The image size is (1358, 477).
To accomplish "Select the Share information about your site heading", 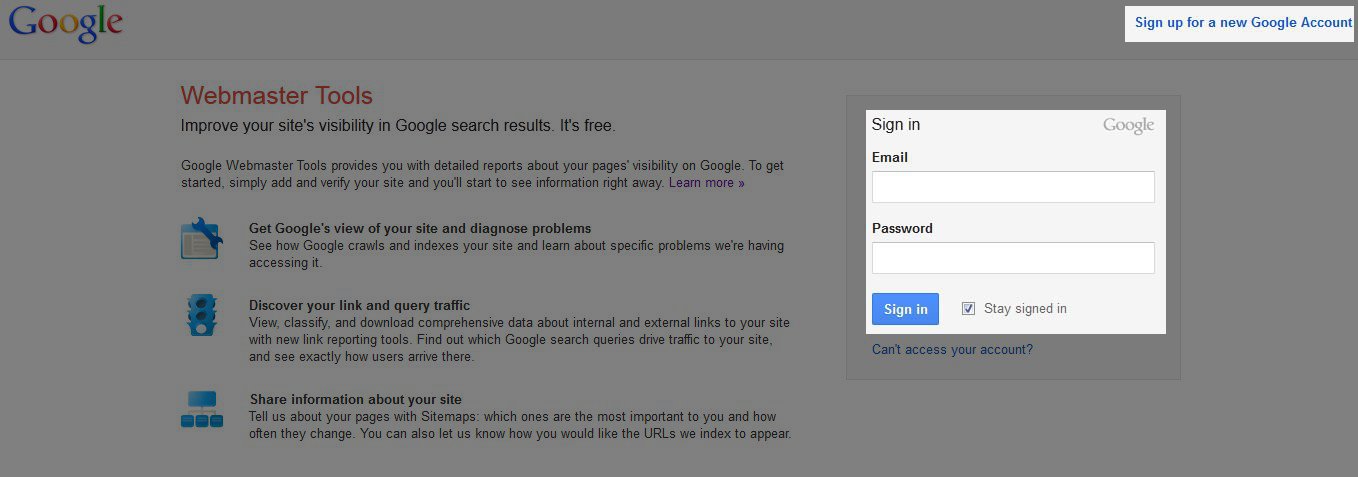I will click(355, 399).
